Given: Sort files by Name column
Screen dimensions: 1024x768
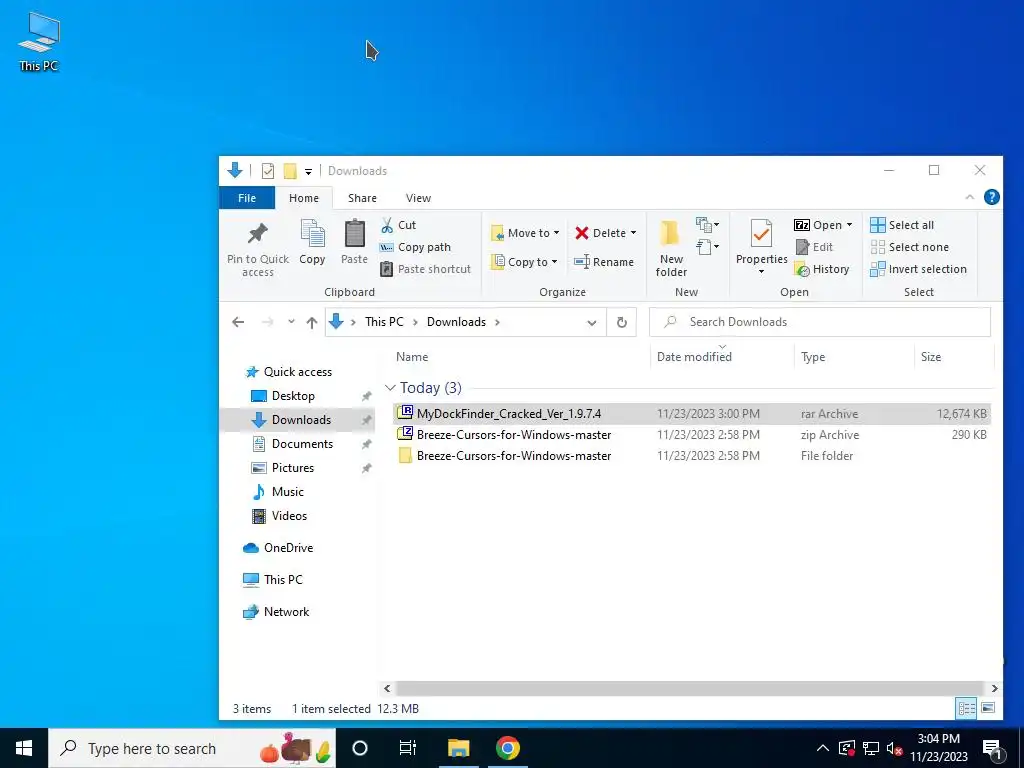Looking at the screenshot, I should point(411,357).
